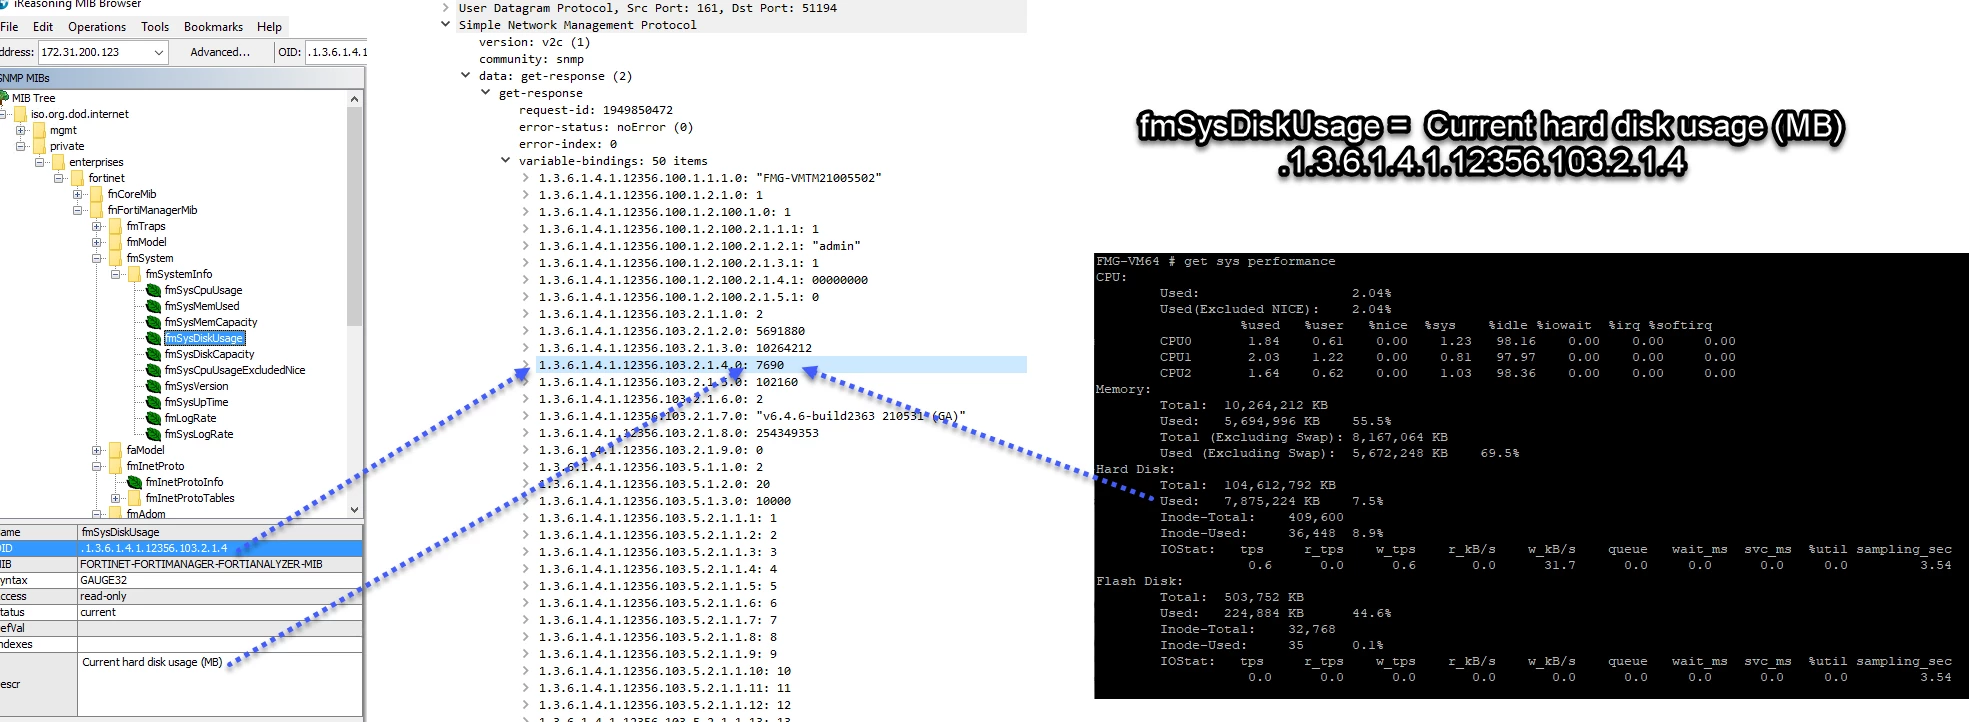Open the Help menu
1969x722 pixels.
pos(269,27)
